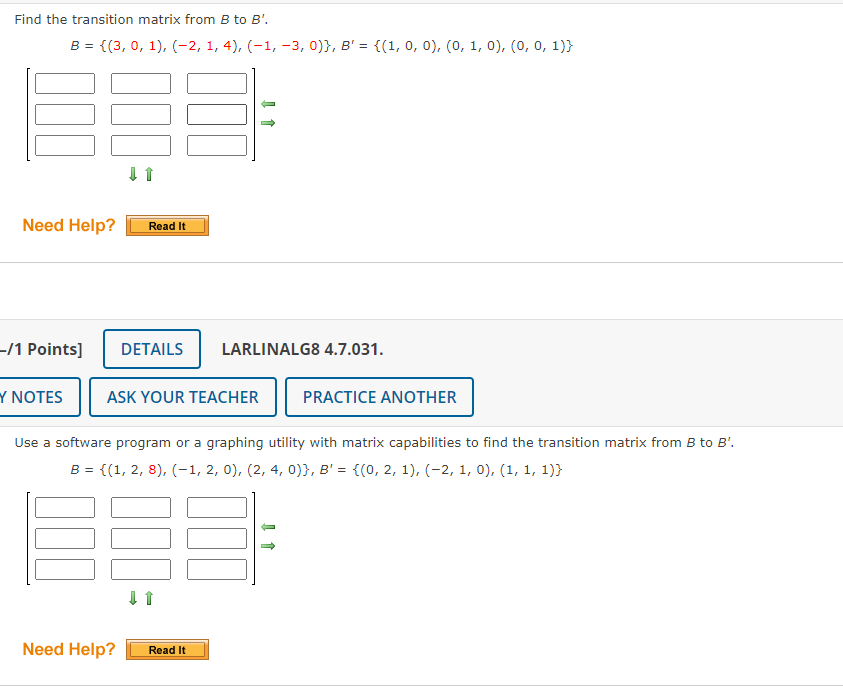This screenshot has height=686, width=843.
Task: Click the right arrow beside the second matrix
Action: (268, 546)
